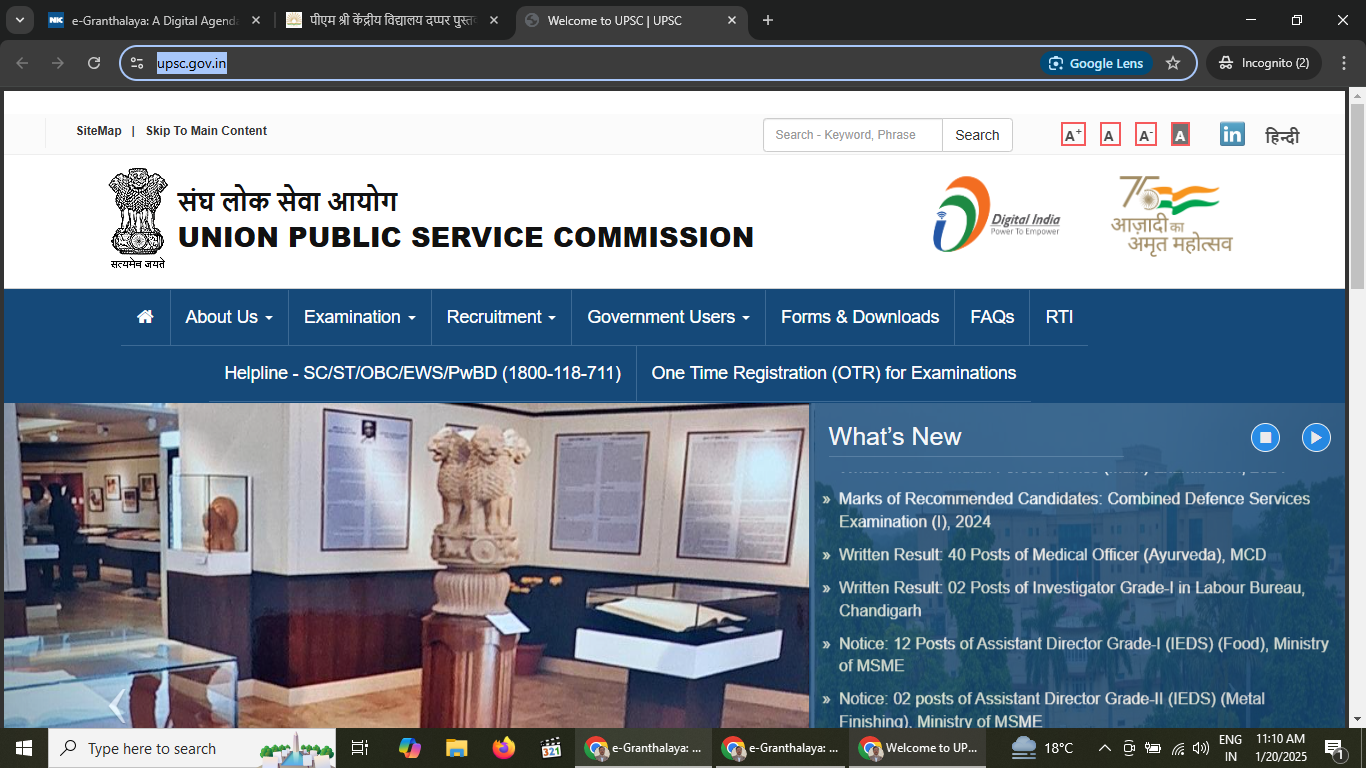
Task: Open Task View on taskbar
Action: 360,748
